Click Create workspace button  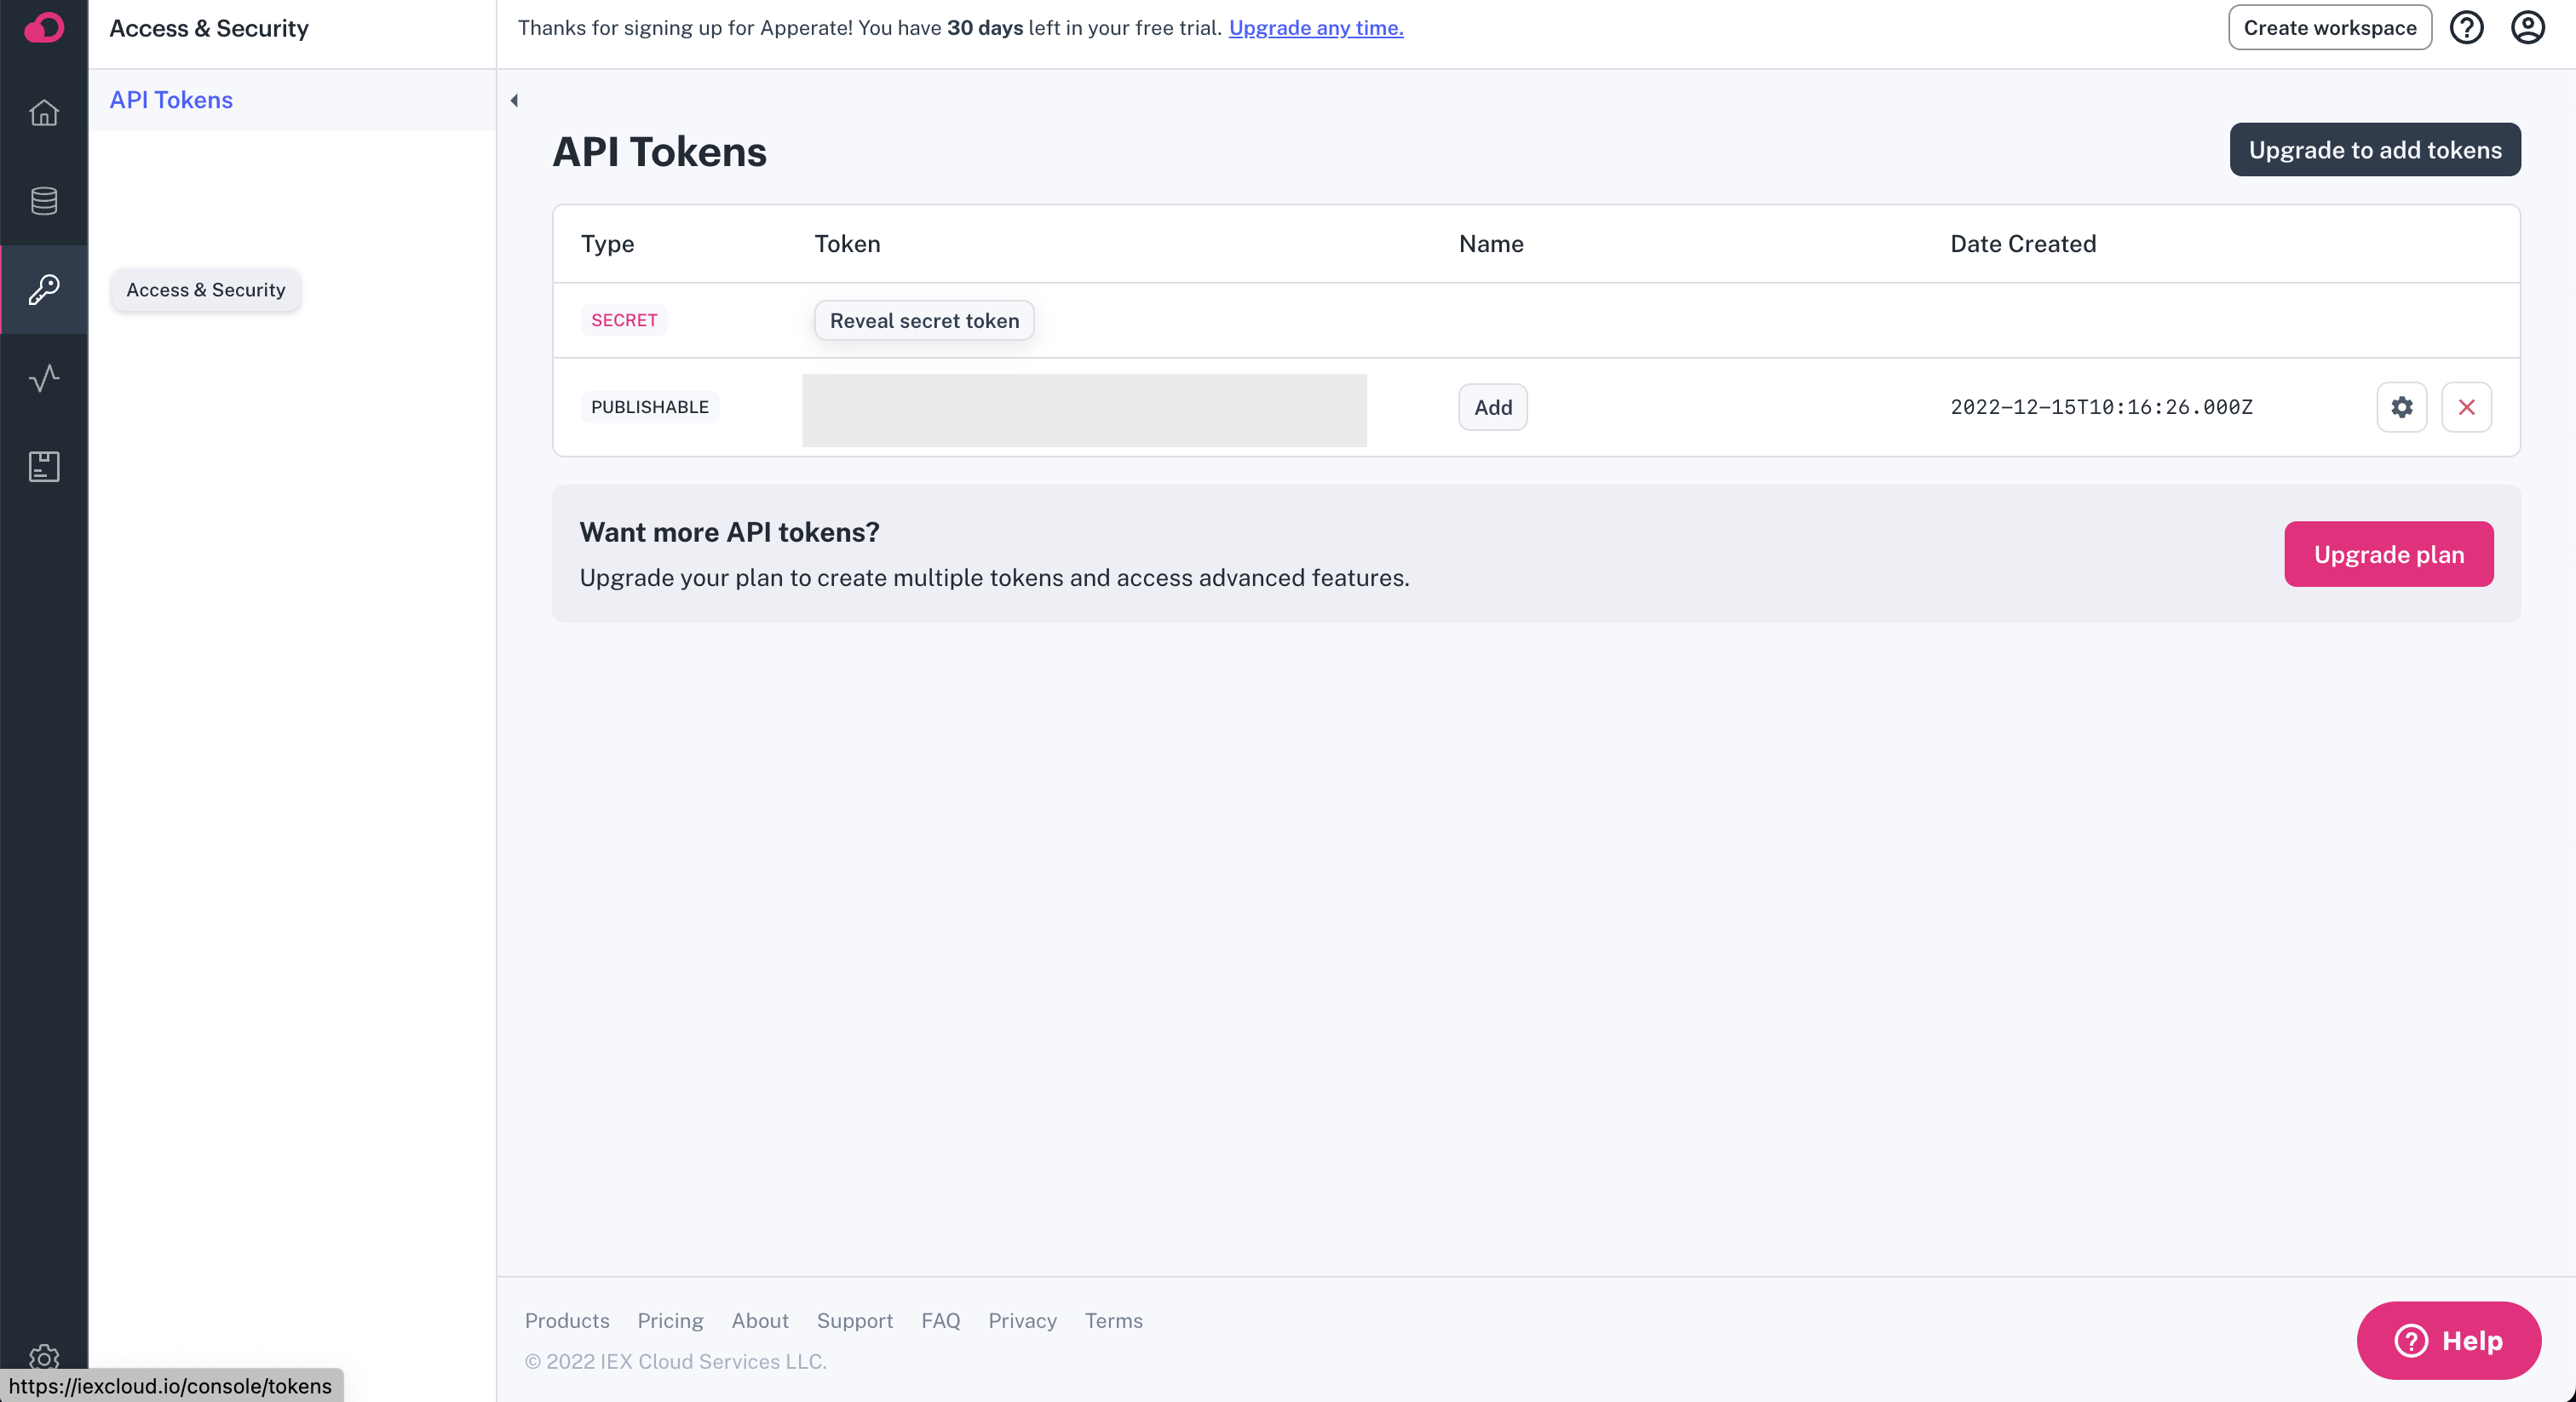click(2329, 28)
